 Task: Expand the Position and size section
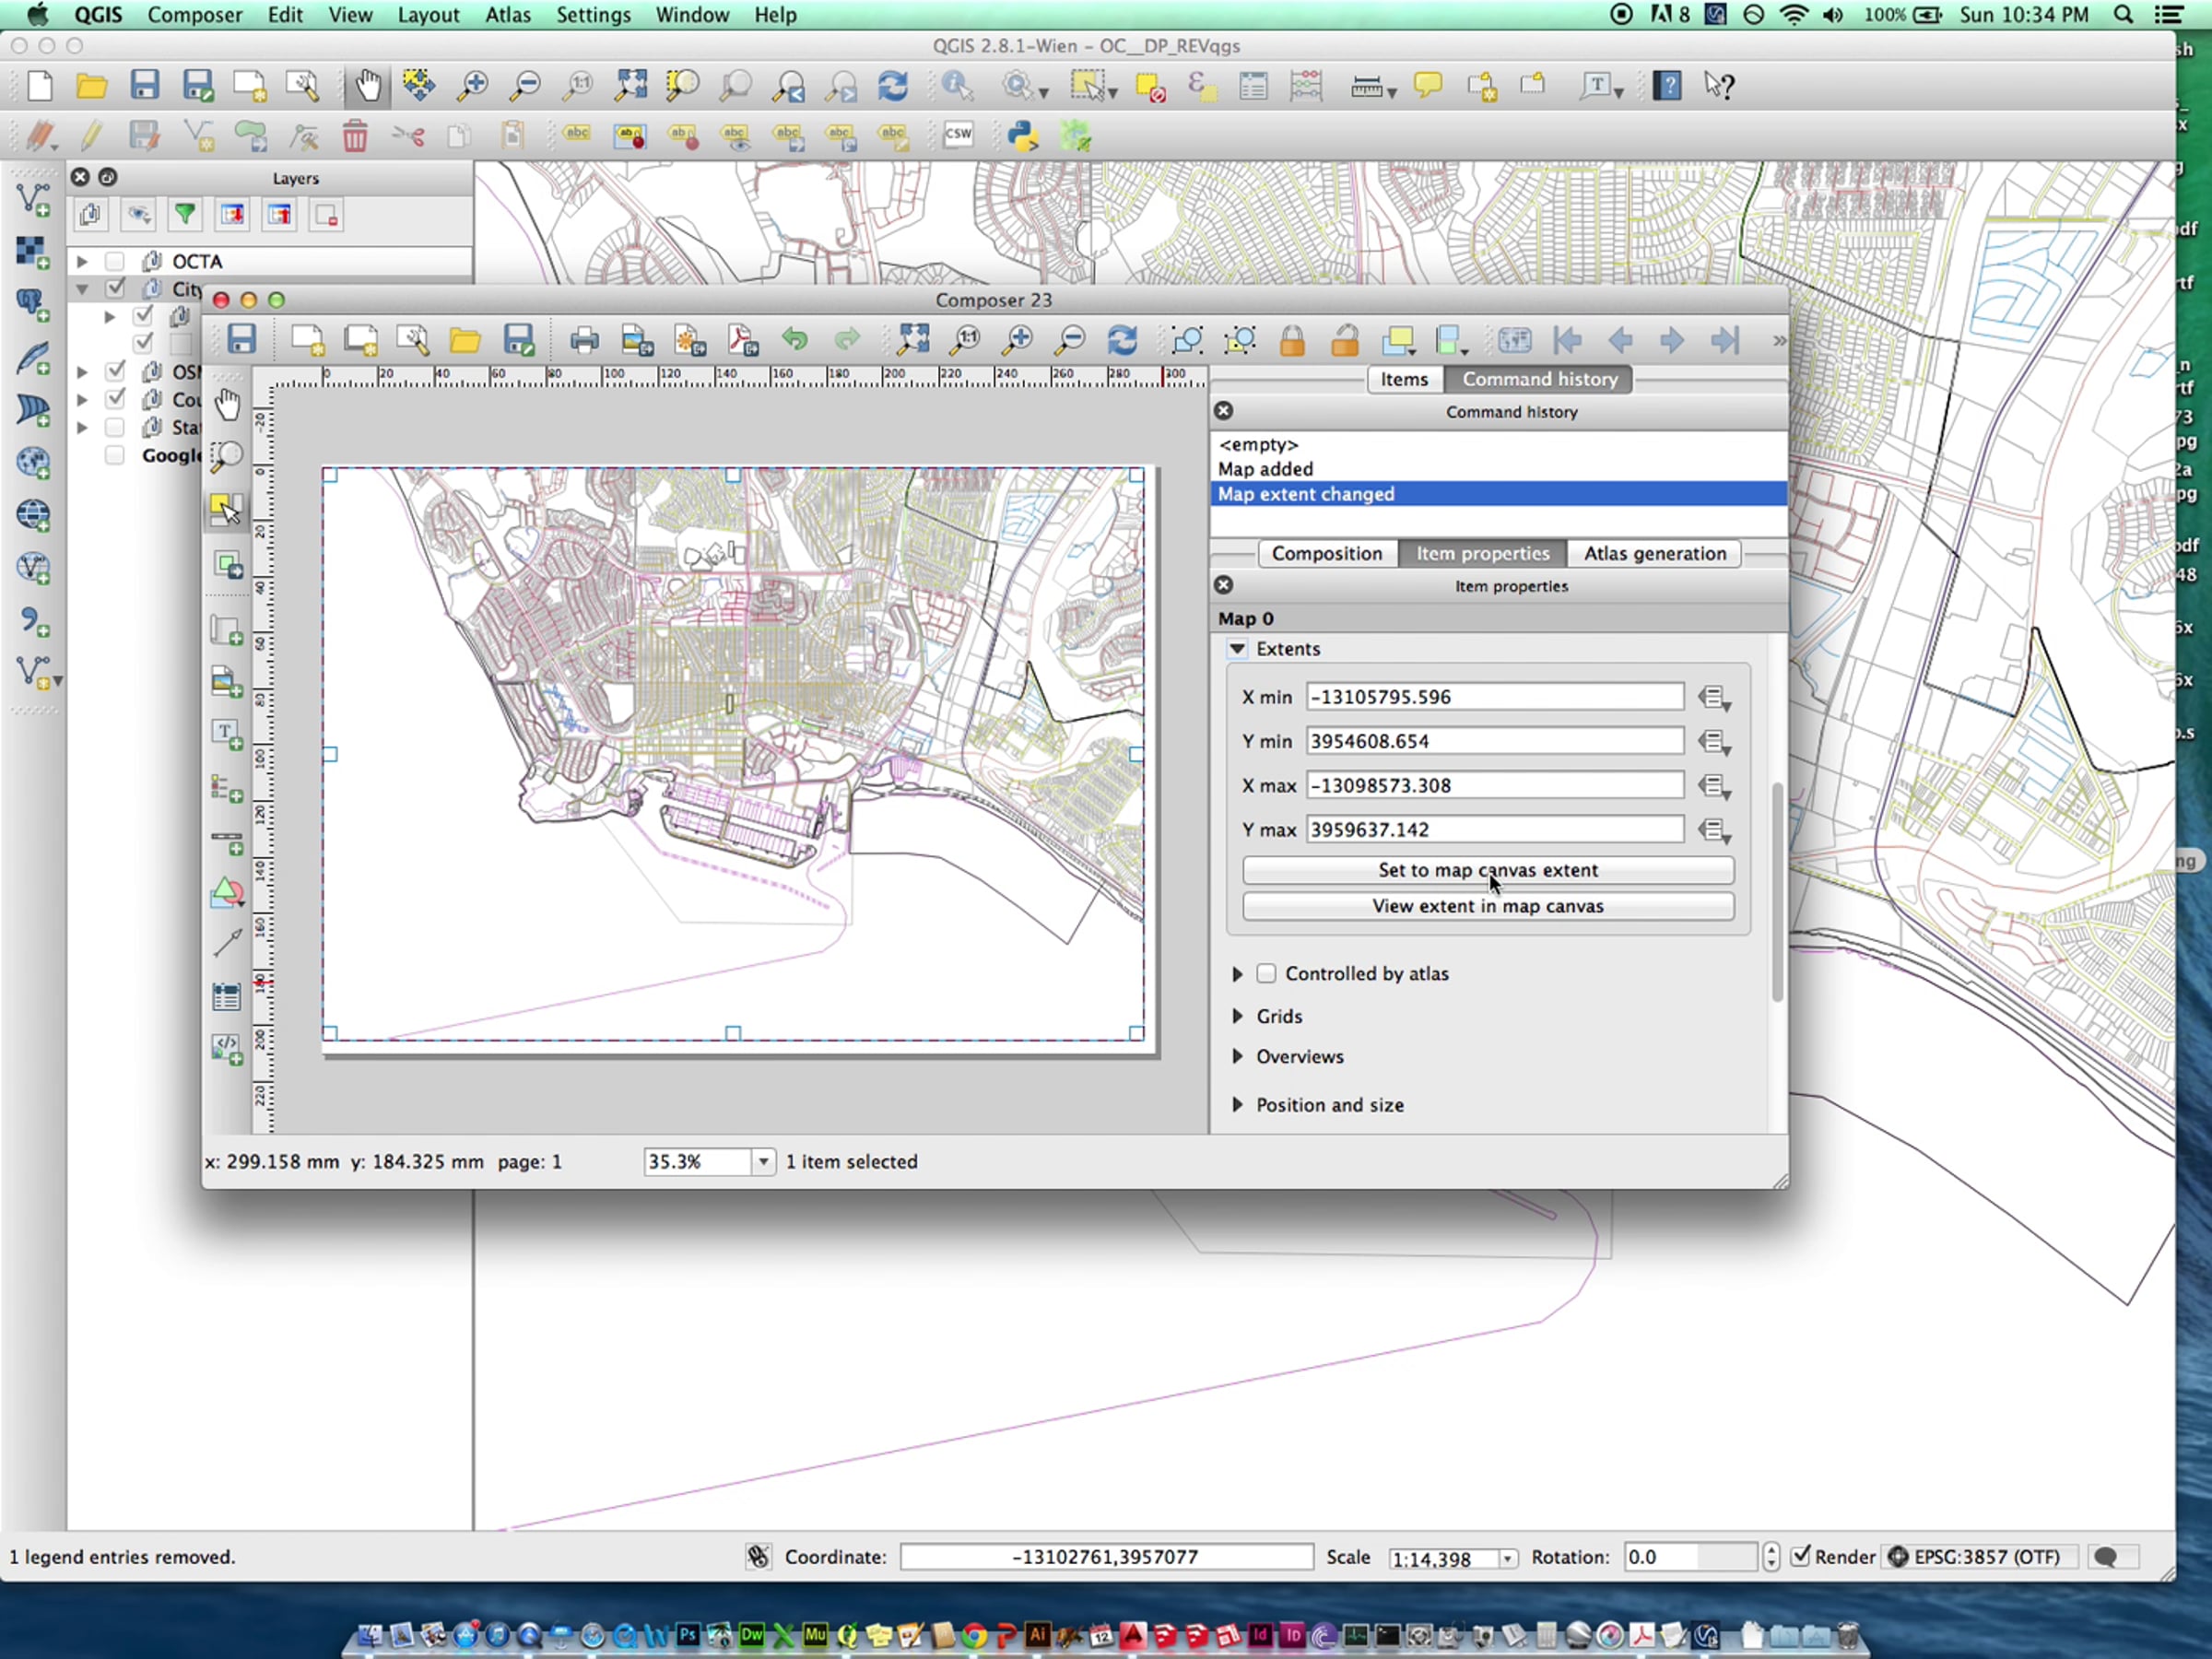tap(1238, 1105)
